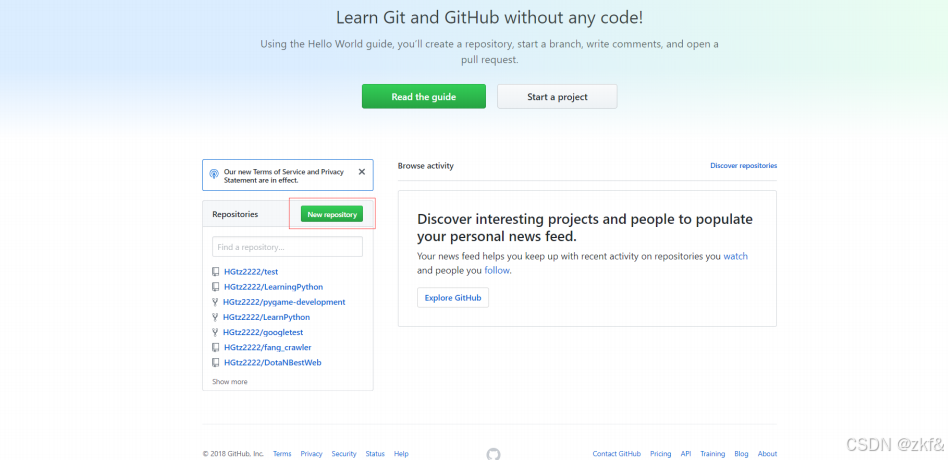Open the HGtz2222/googletest repository
This screenshot has height=460, width=948.
click(x=263, y=332)
